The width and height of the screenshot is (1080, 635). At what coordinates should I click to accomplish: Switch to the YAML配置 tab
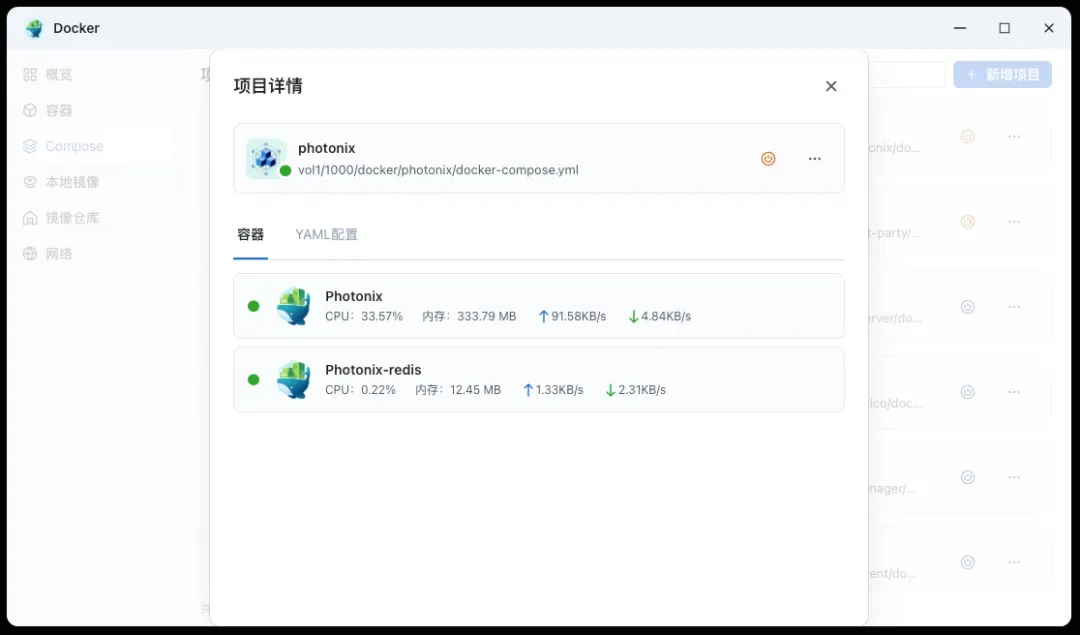click(x=326, y=235)
